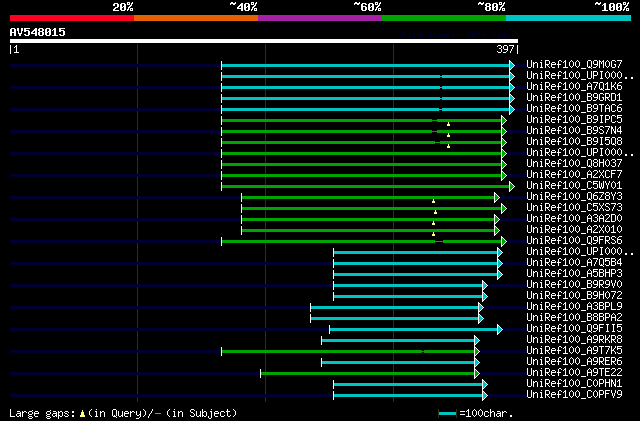The width and height of the screenshot is (640, 421).
Task: Open hit label UniRef100_B8BPA2
Action: [574, 318]
